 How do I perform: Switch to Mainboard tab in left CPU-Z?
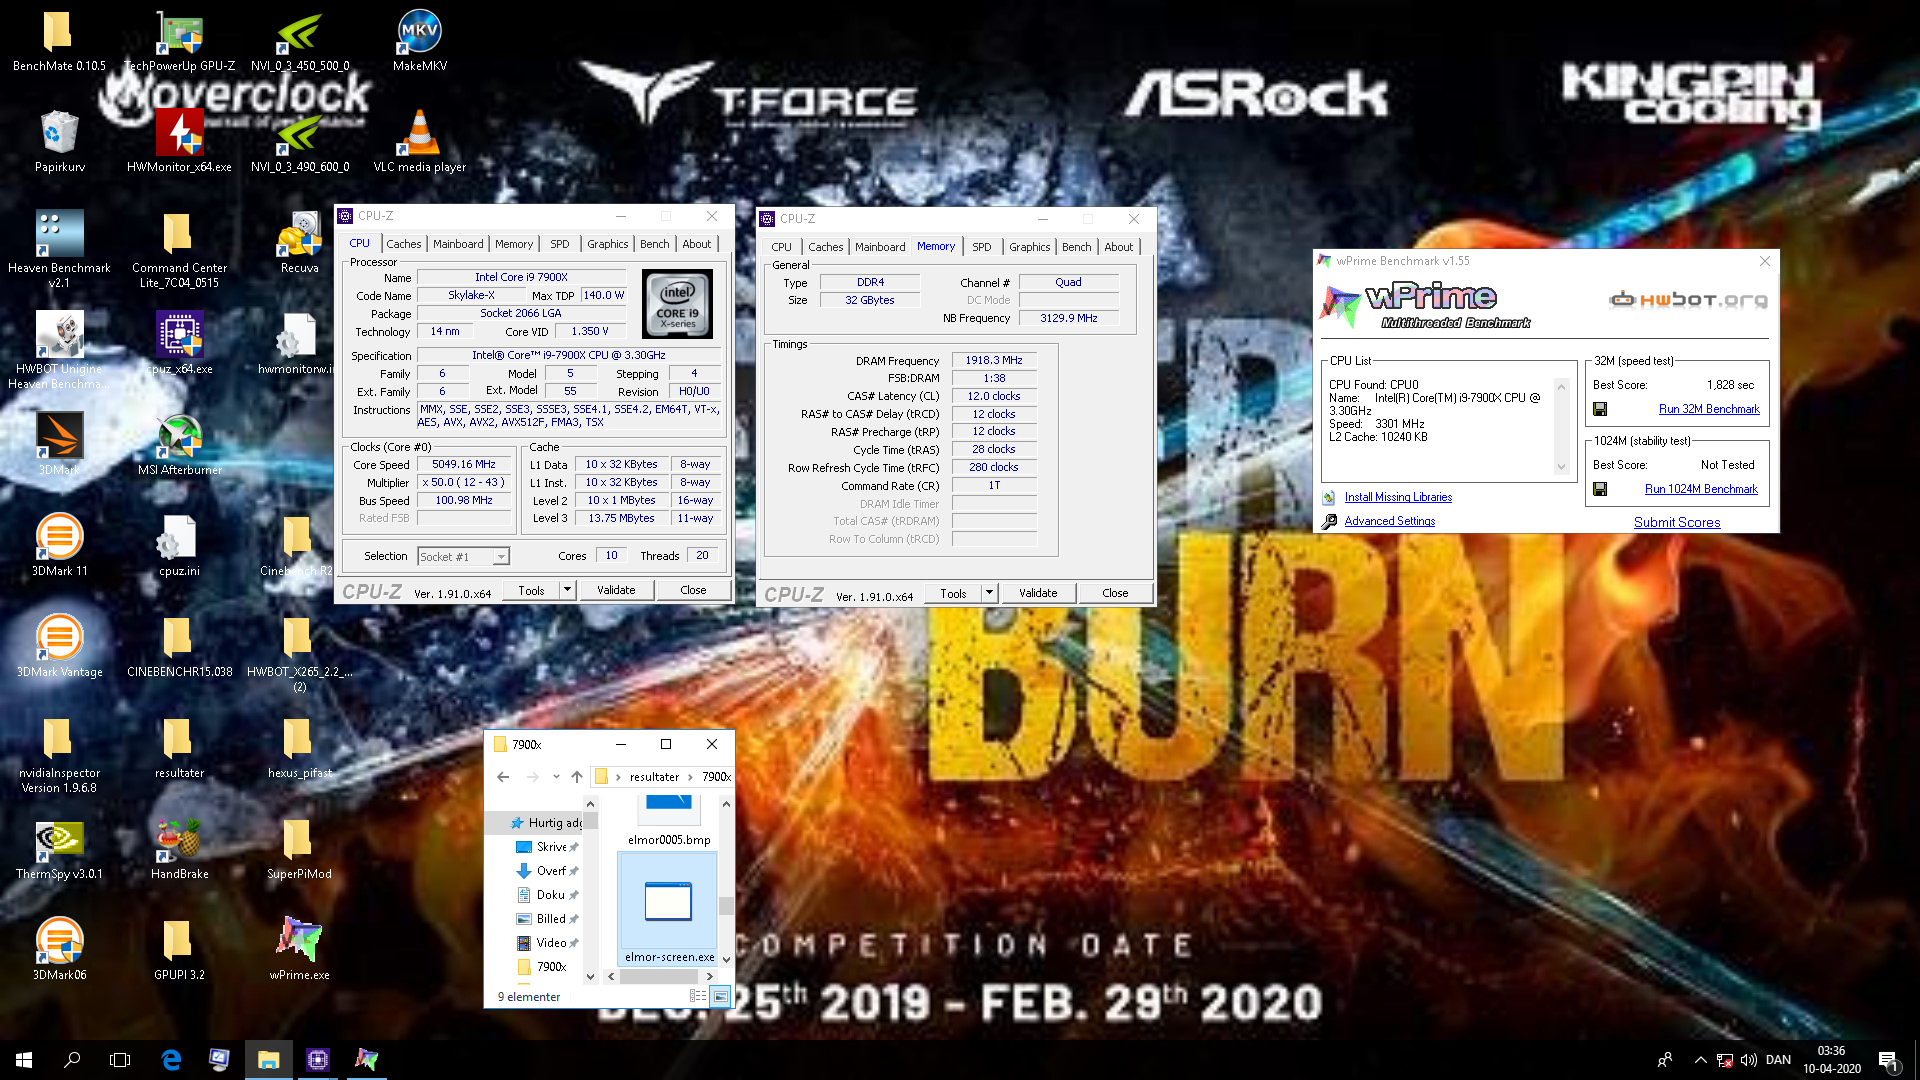pyautogui.click(x=458, y=244)
